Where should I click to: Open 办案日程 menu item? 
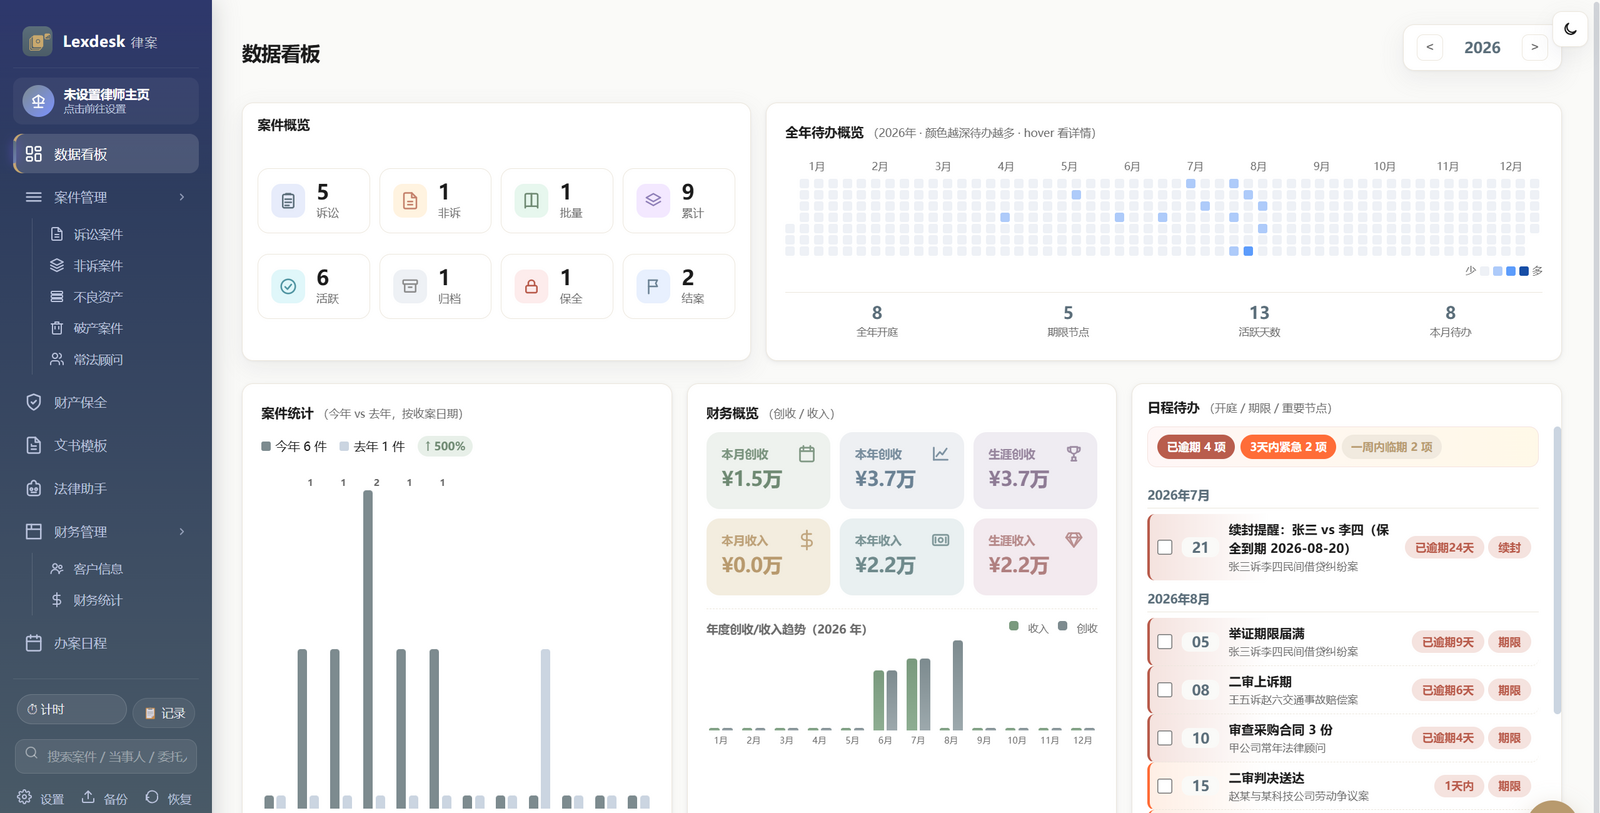[x=106, y=643]
